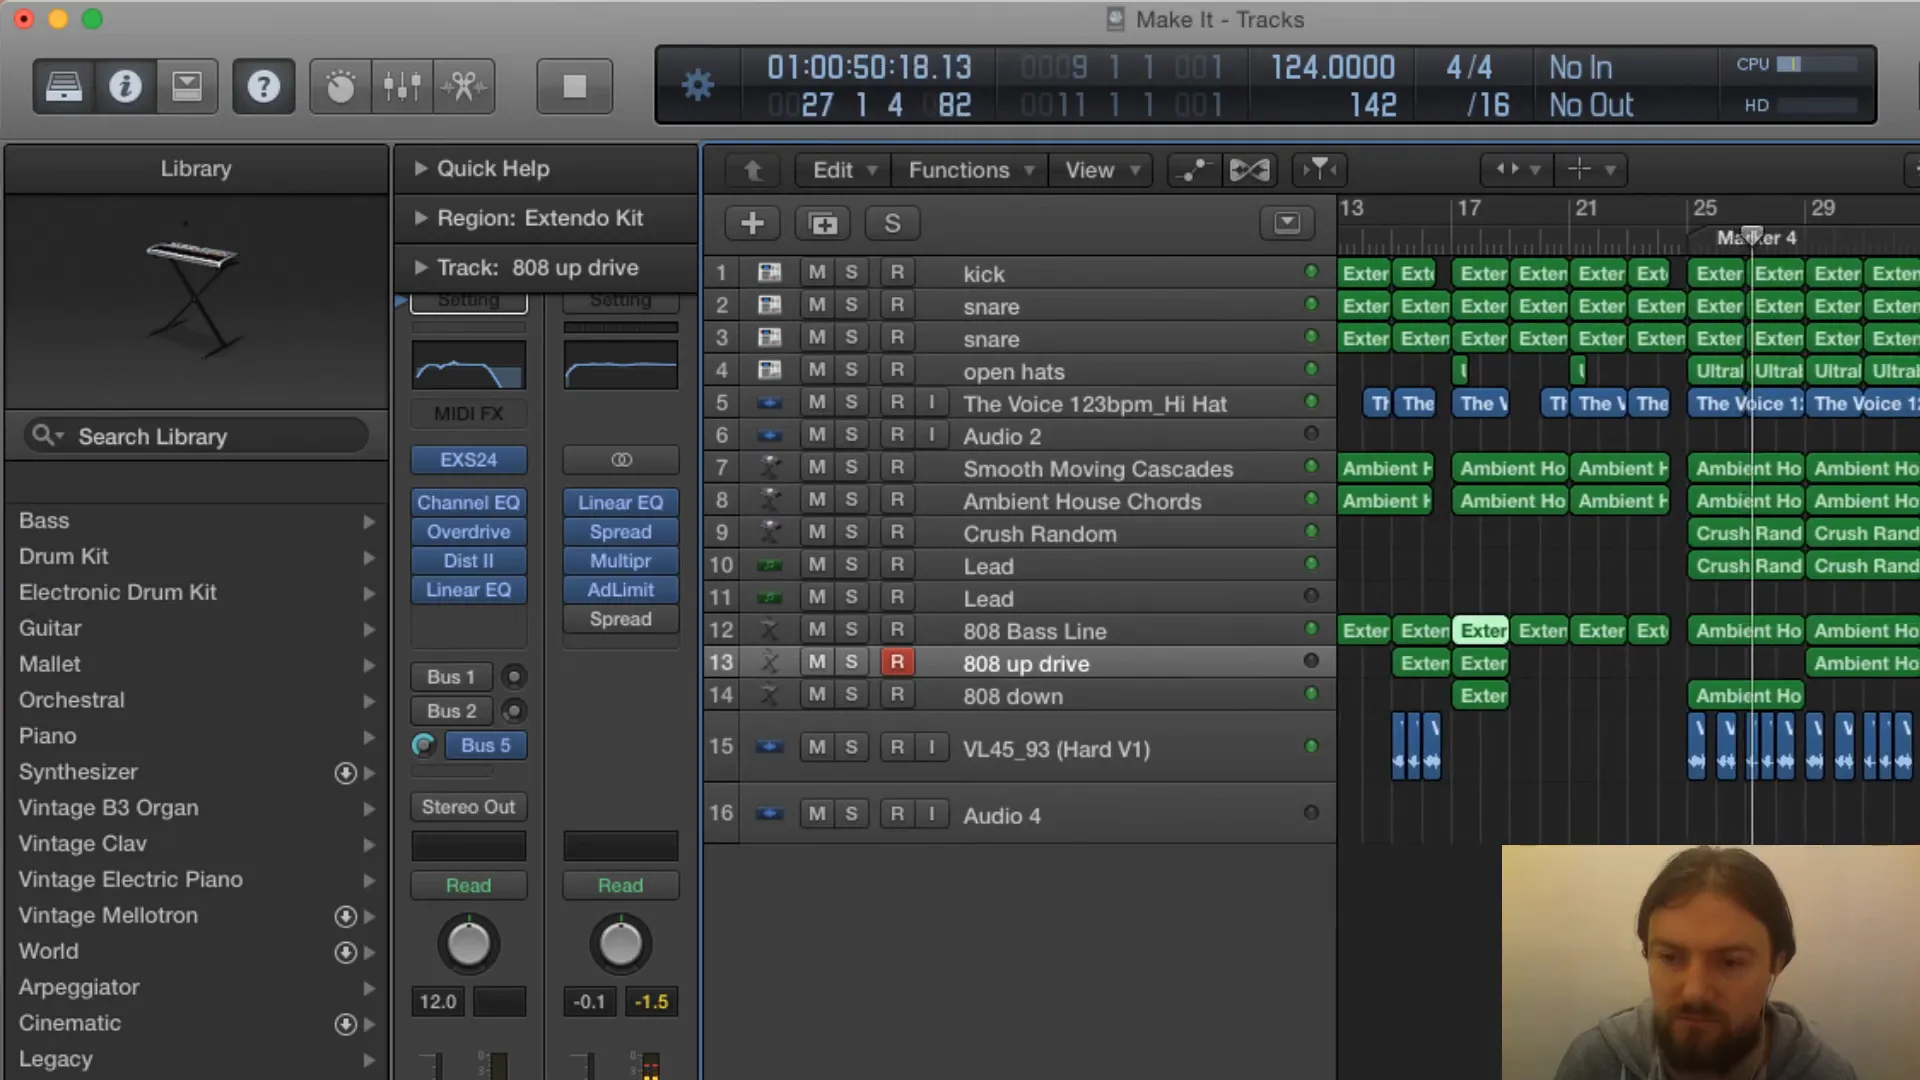The height and width of the screenshot is (1080, 1920).
Task: Click The Voice Hi Hat audio track icon
Action: [769, 403]
